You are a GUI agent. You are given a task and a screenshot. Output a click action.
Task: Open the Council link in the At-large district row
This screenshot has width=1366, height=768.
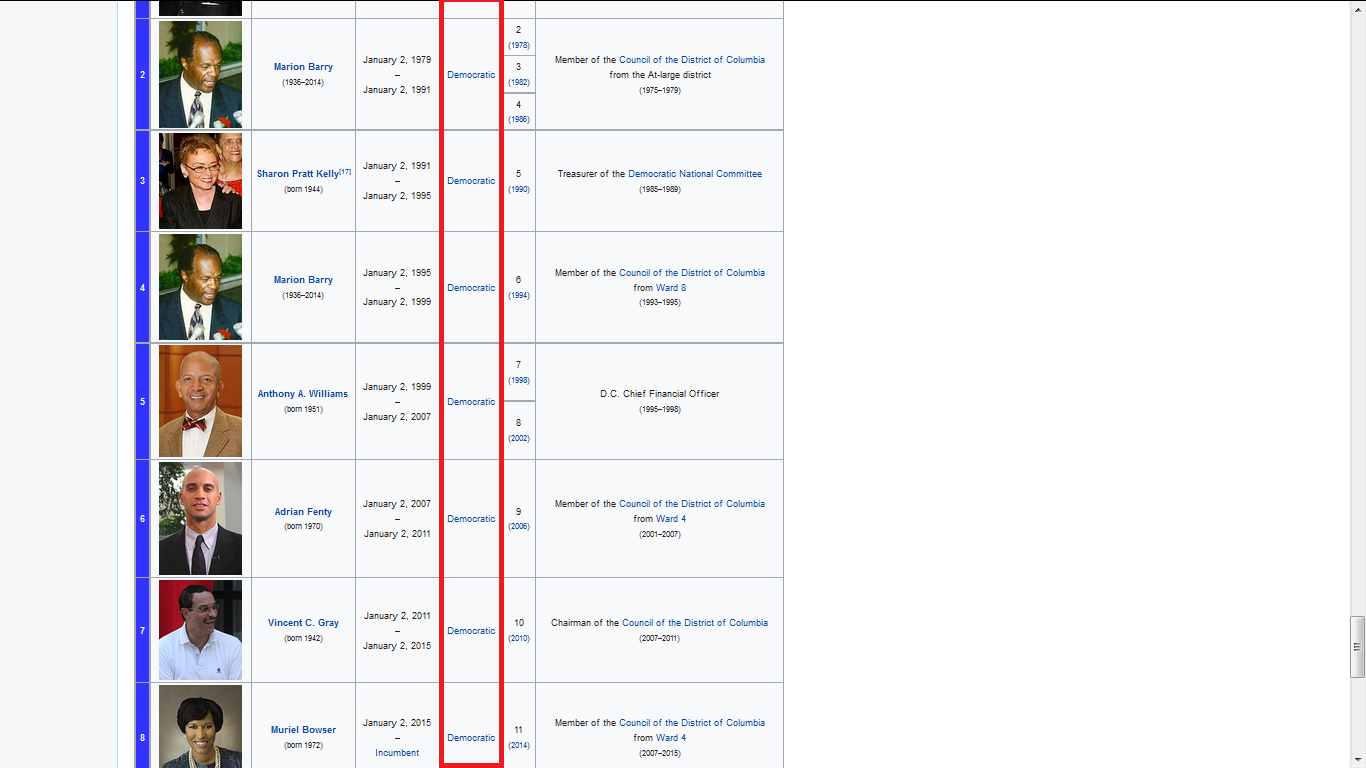click(692, 60)
